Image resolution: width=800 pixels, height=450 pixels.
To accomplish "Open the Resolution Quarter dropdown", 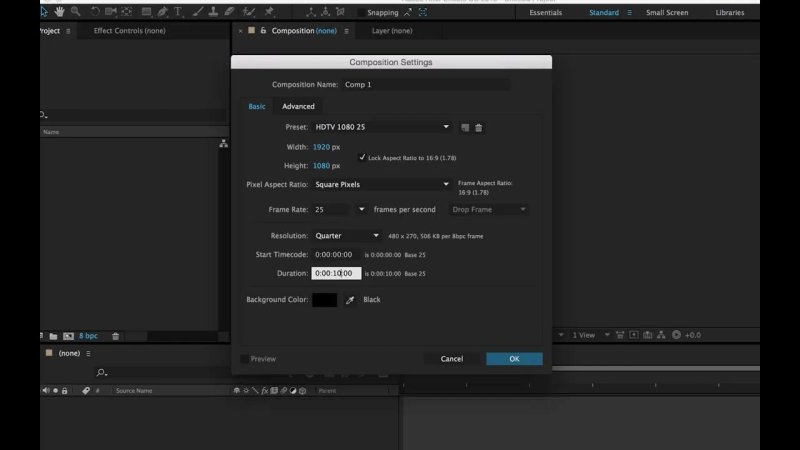I will pos(346,236).
